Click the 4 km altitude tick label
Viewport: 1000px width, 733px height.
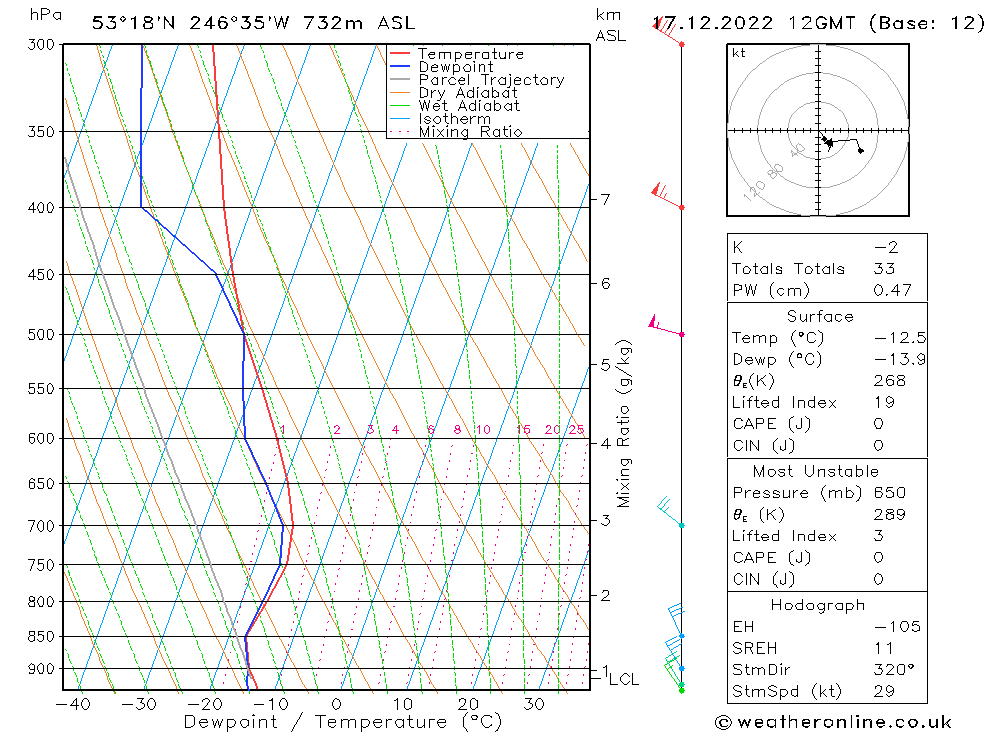click(x=605, y=443)
